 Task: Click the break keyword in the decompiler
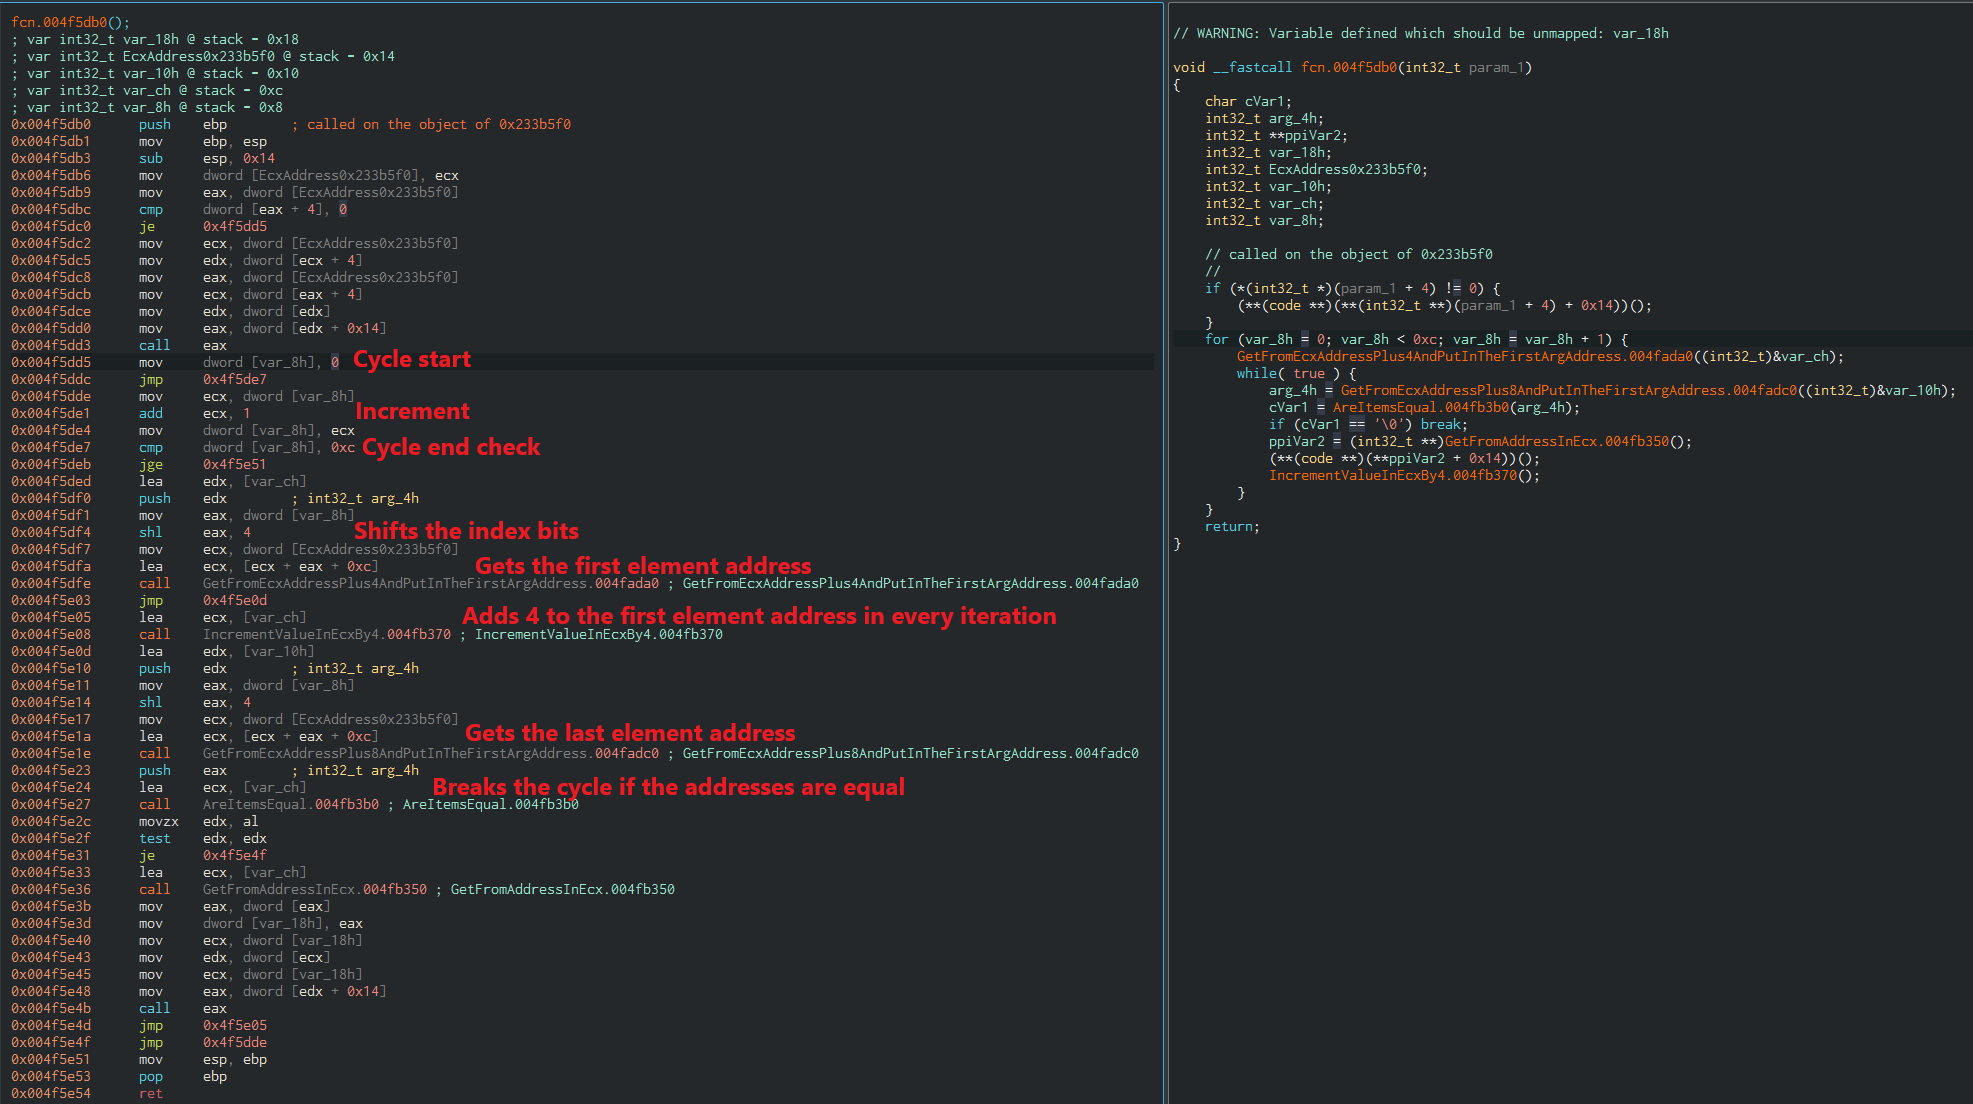pos(1440,424)
